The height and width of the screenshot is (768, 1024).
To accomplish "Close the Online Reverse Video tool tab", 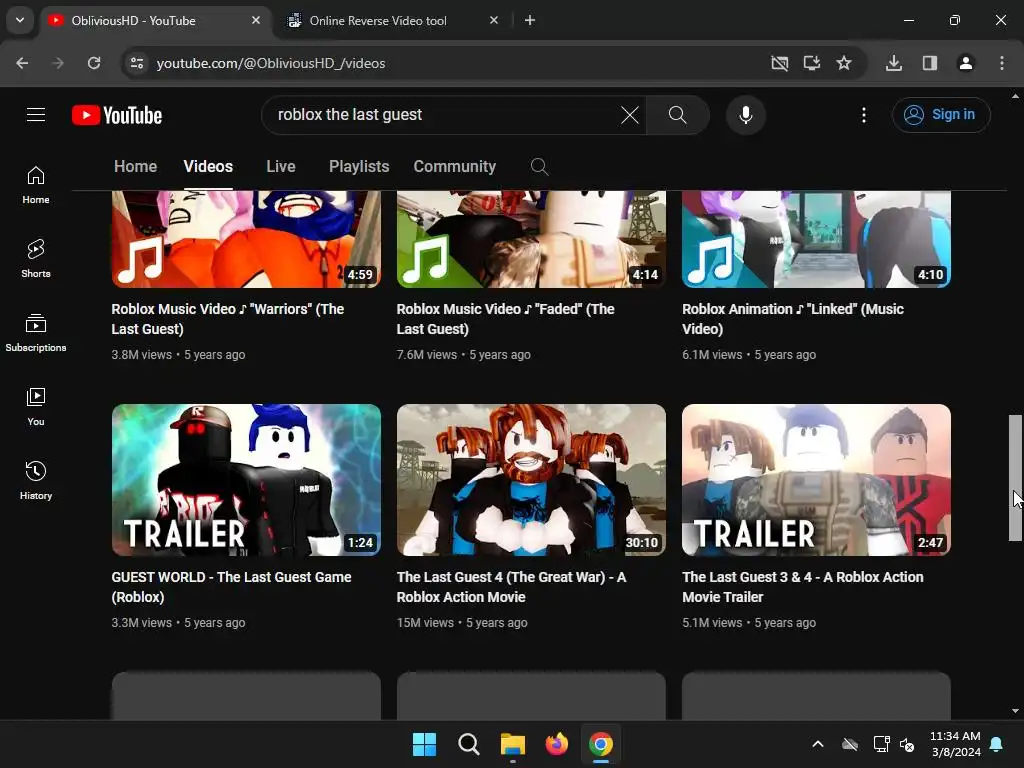I will pos(494,20).
